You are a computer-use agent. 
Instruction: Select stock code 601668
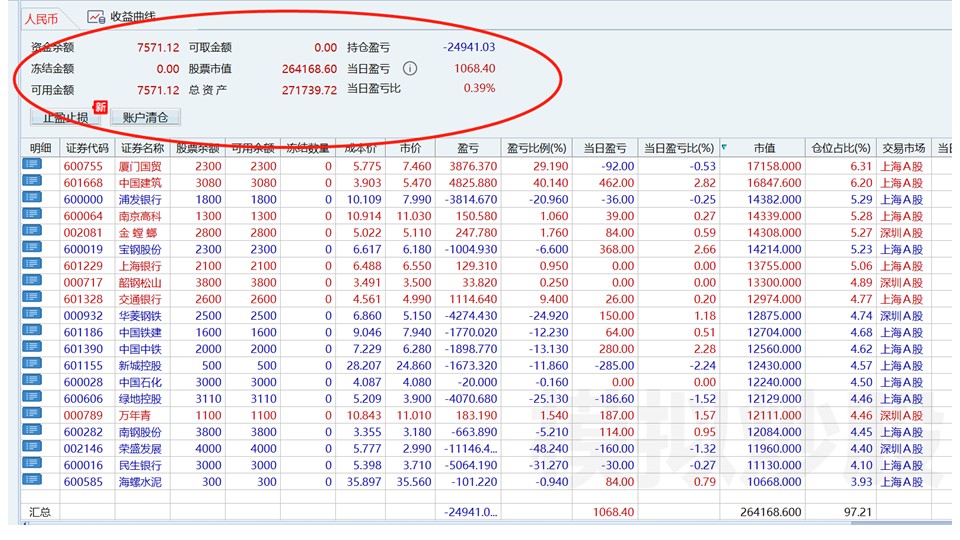pos(83,182)
